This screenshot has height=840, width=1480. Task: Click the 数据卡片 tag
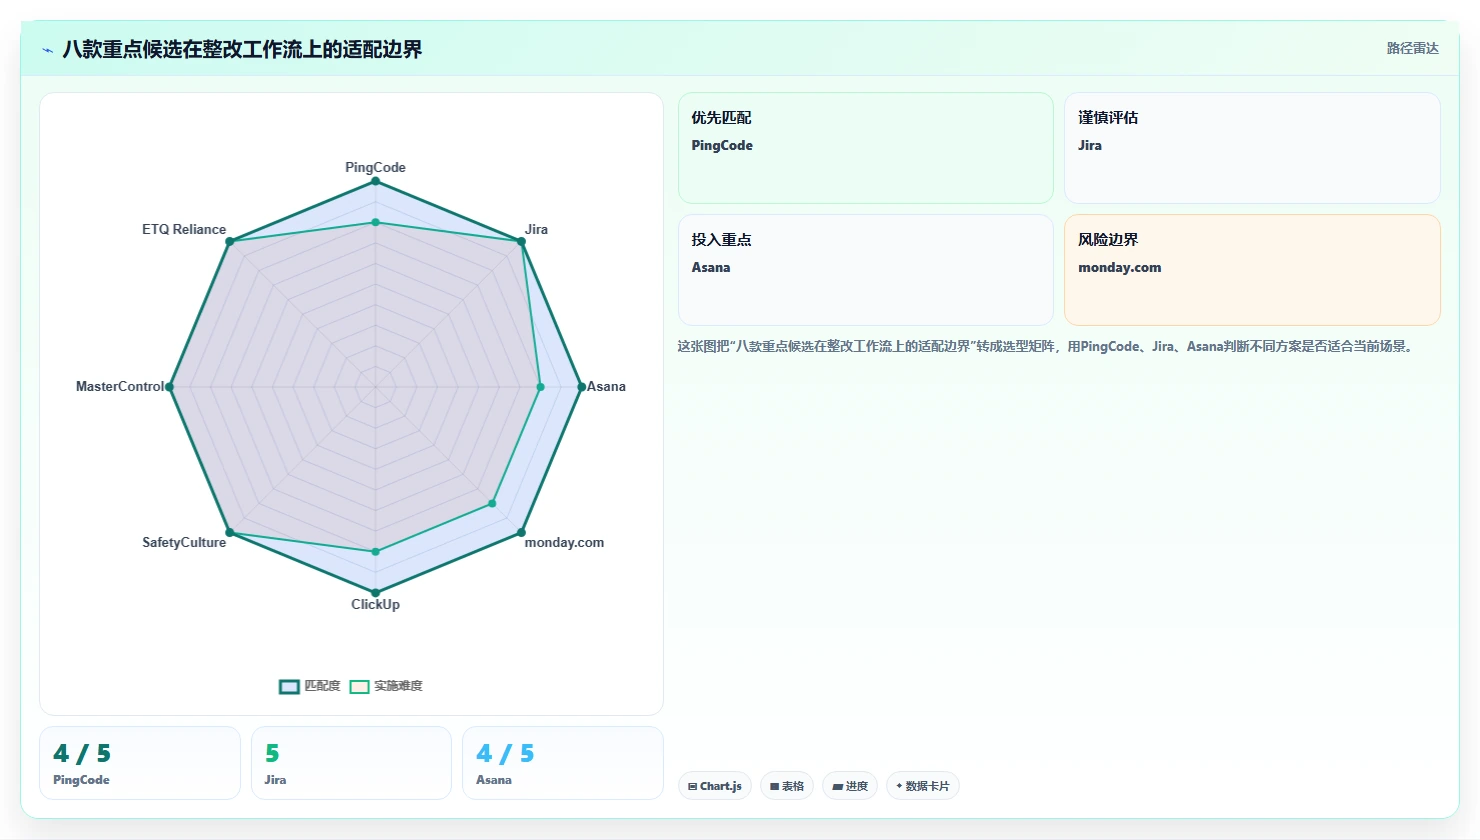(x=923, y=786)
